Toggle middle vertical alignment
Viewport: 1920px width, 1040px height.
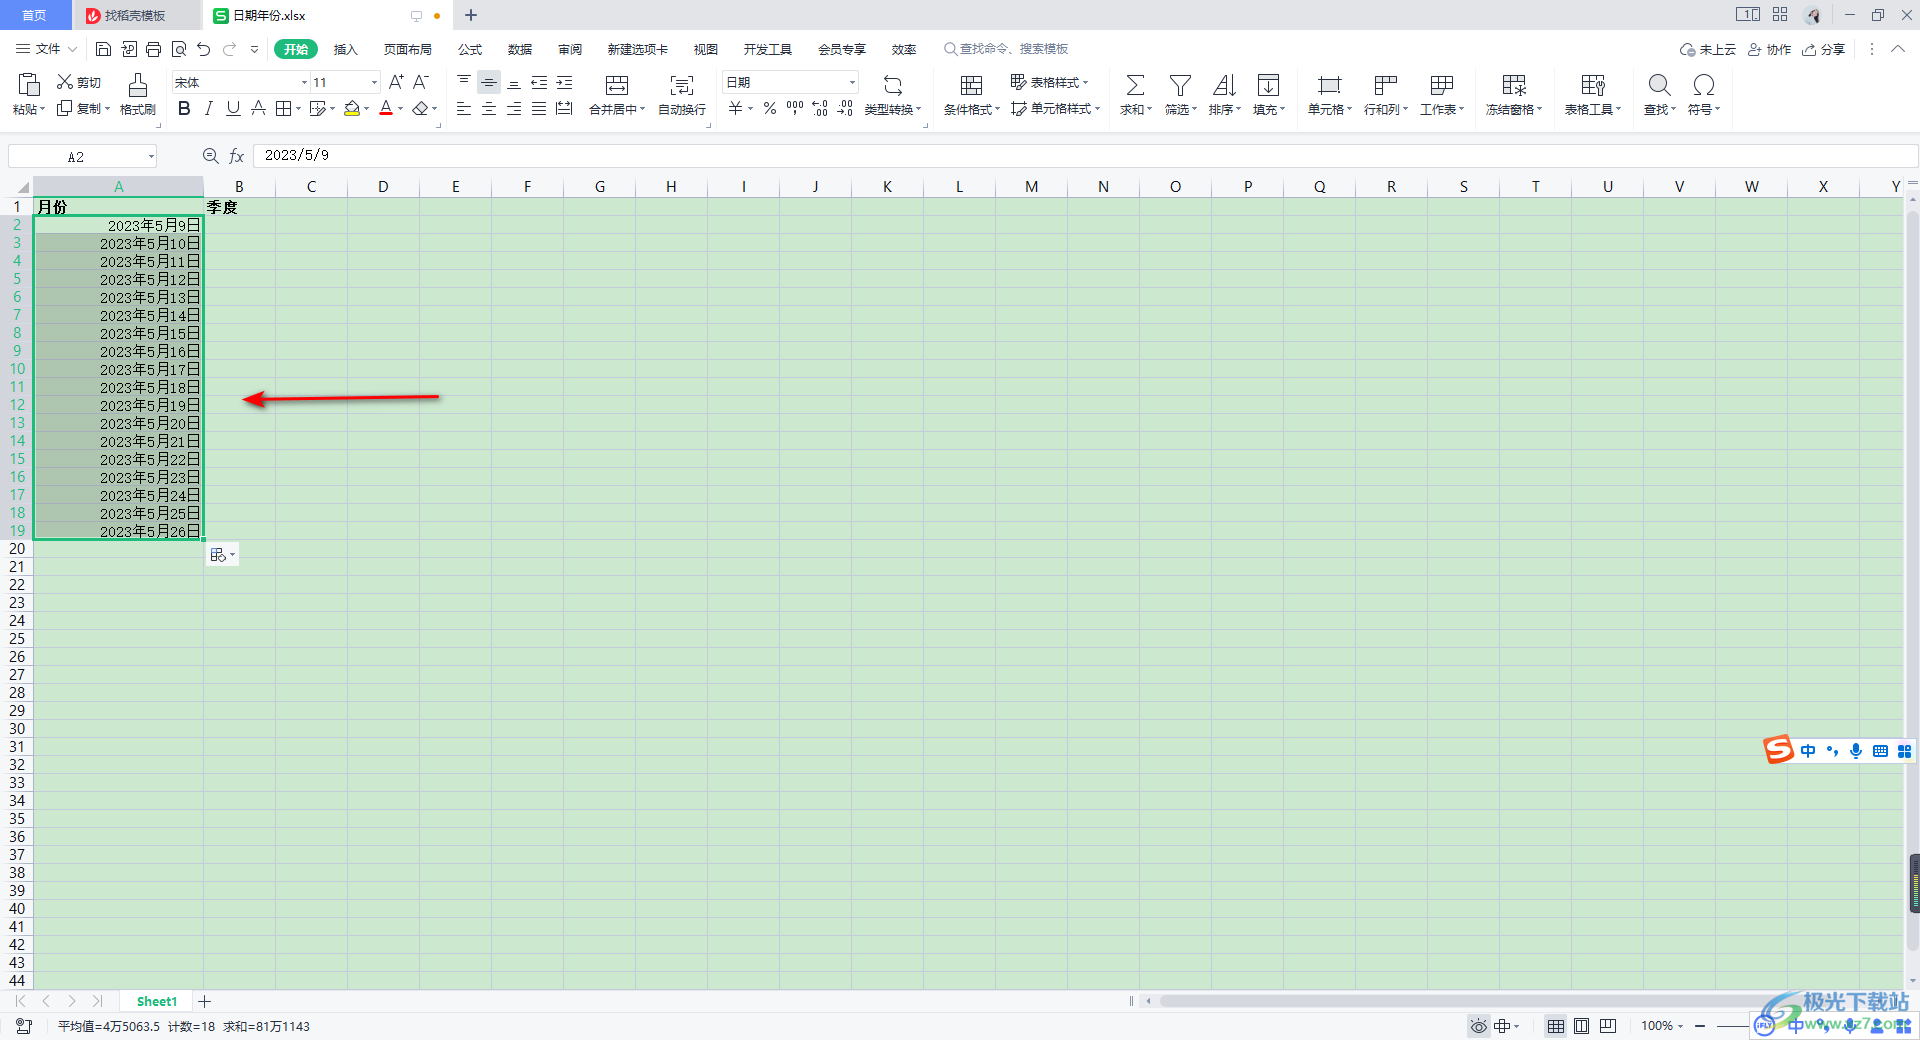pos(489,83)
